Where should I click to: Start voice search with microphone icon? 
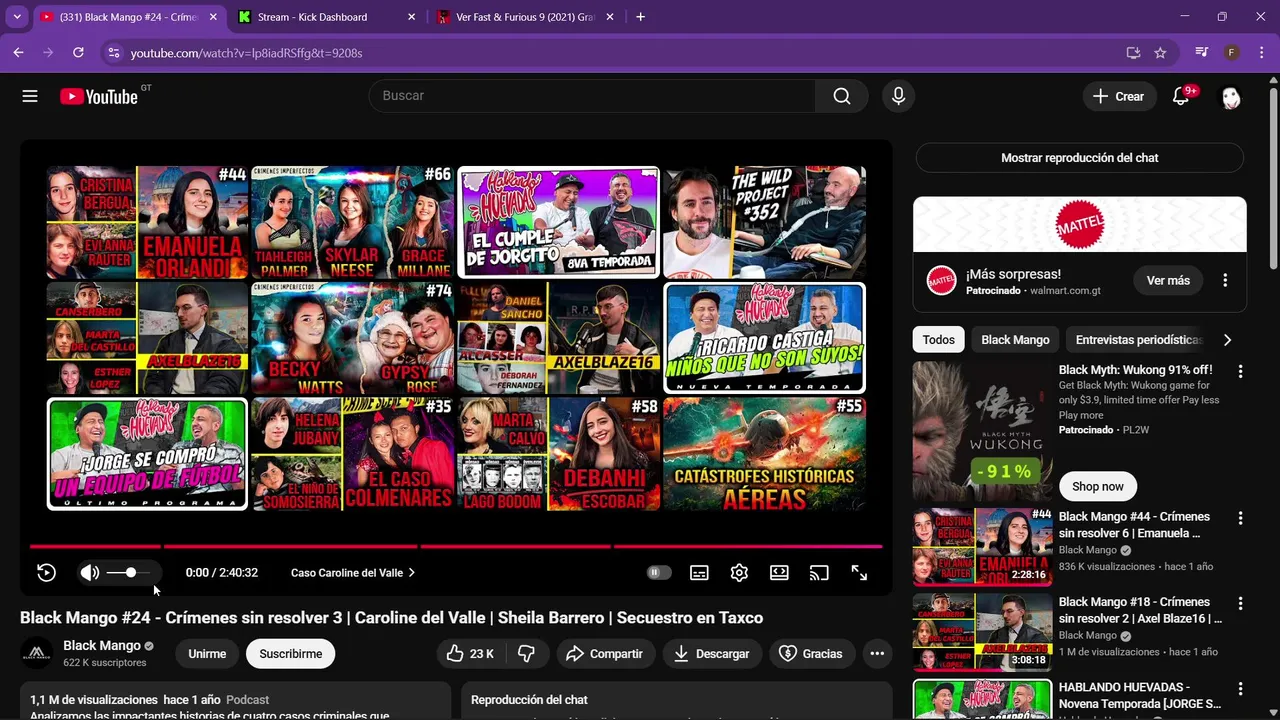[898, 96]
